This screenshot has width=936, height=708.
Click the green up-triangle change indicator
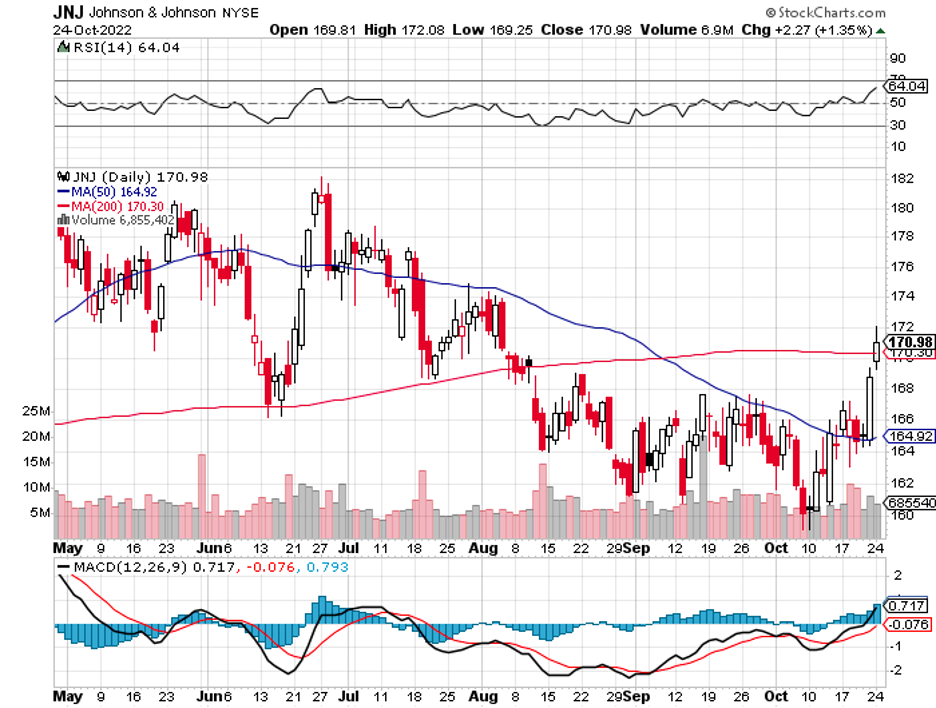coord(880,31)
